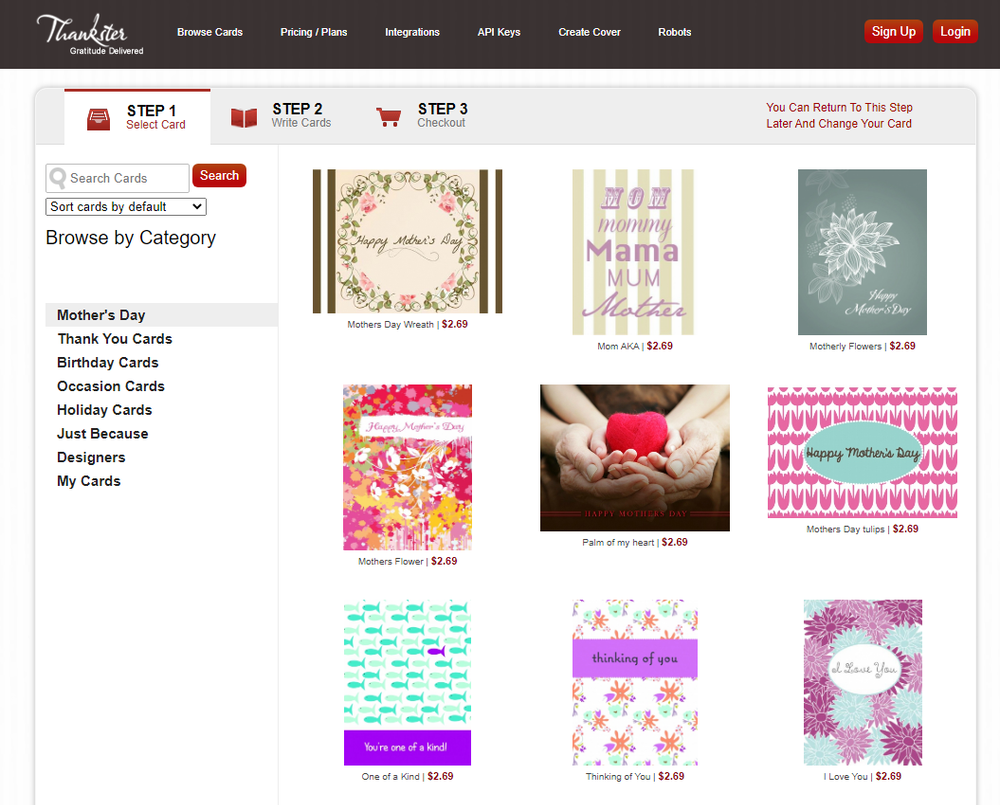The image size is (1000, 805).
Task: Open the Robots page
Action: (x=675, y=32)
